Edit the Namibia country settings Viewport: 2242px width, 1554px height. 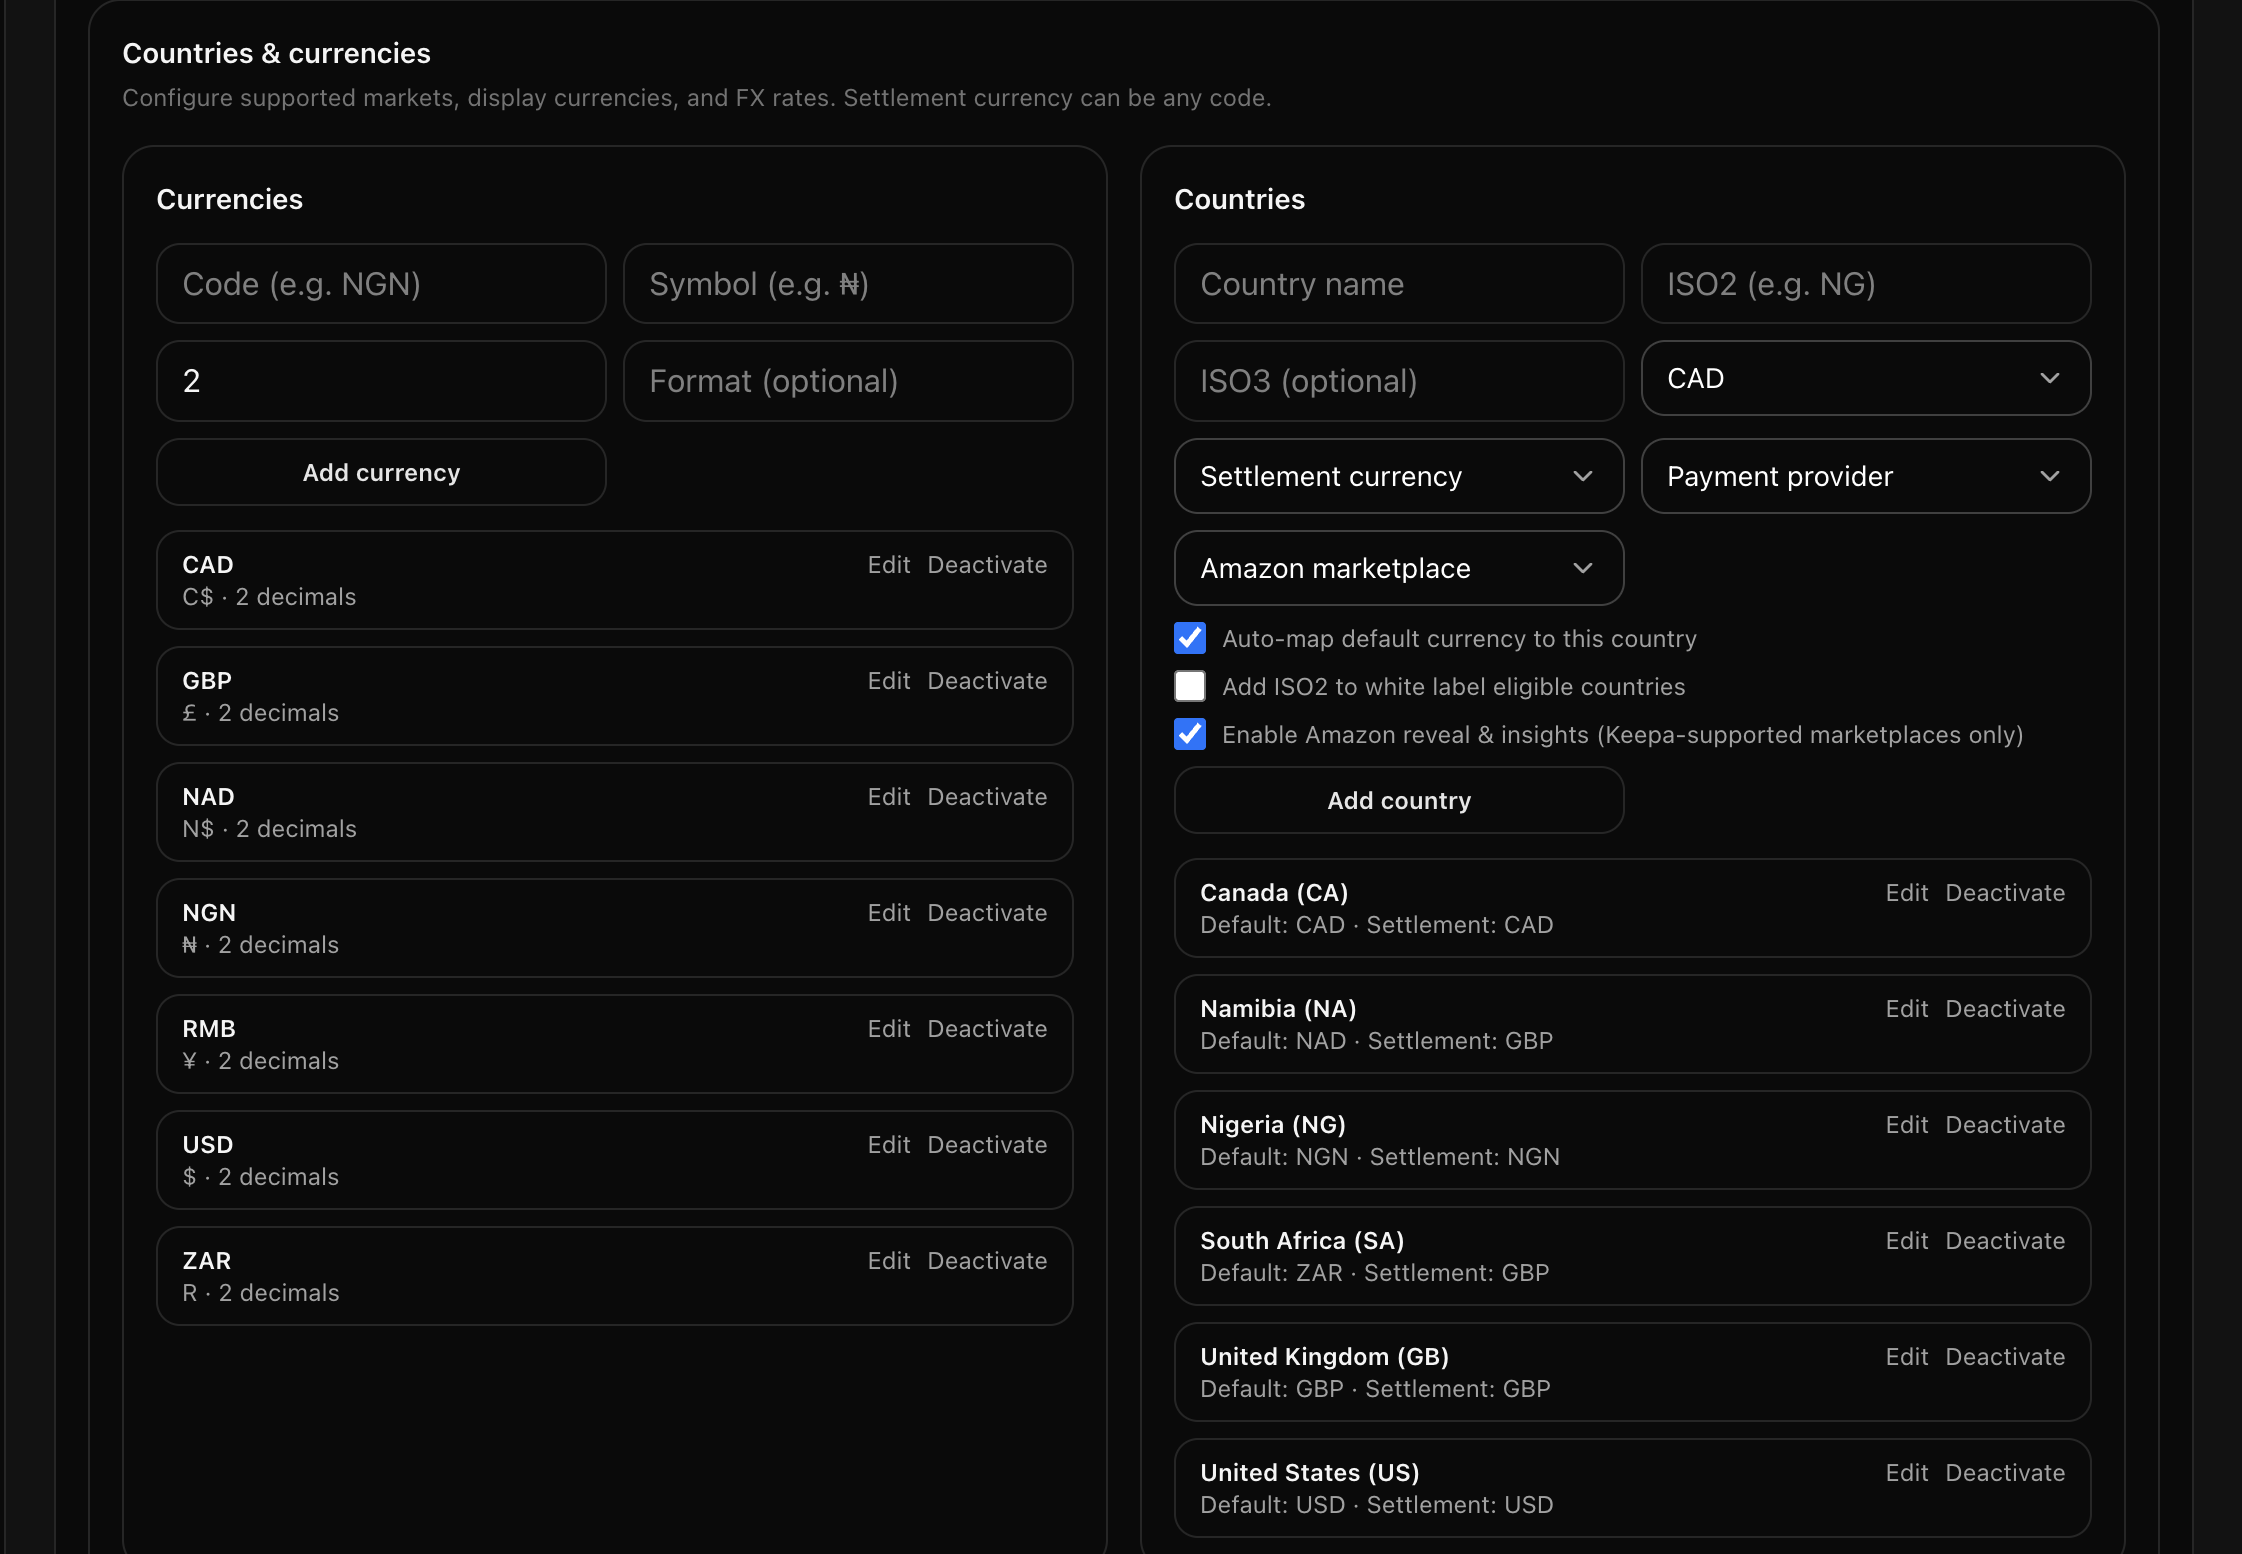[1906, 1008]
